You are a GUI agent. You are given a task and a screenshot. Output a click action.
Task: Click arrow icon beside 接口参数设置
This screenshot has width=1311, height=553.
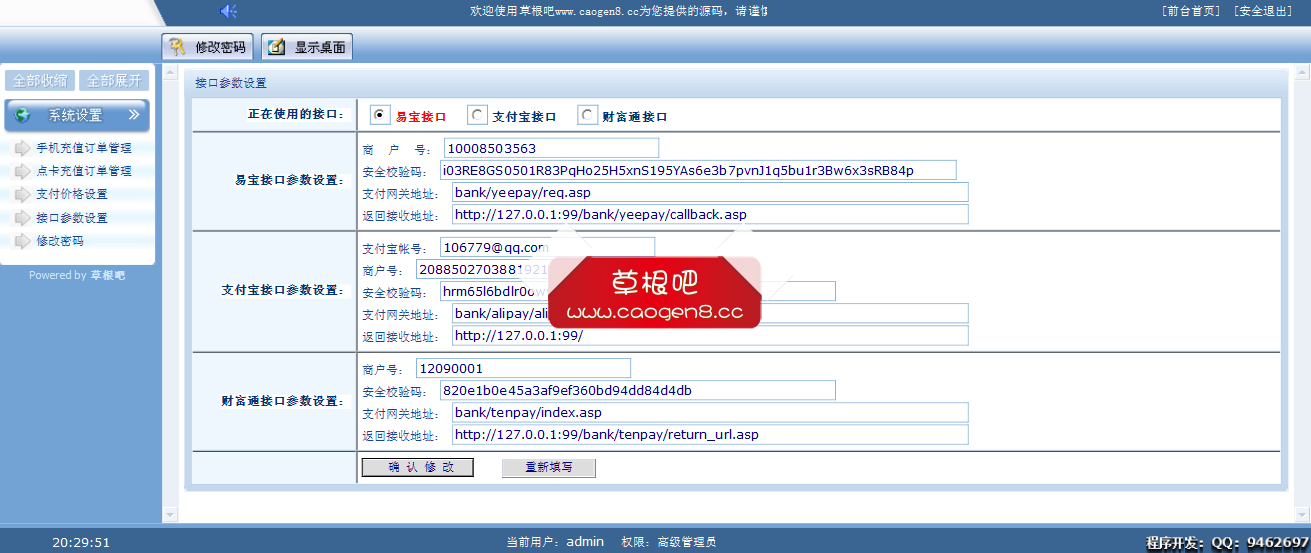click(x=23, y=218)
